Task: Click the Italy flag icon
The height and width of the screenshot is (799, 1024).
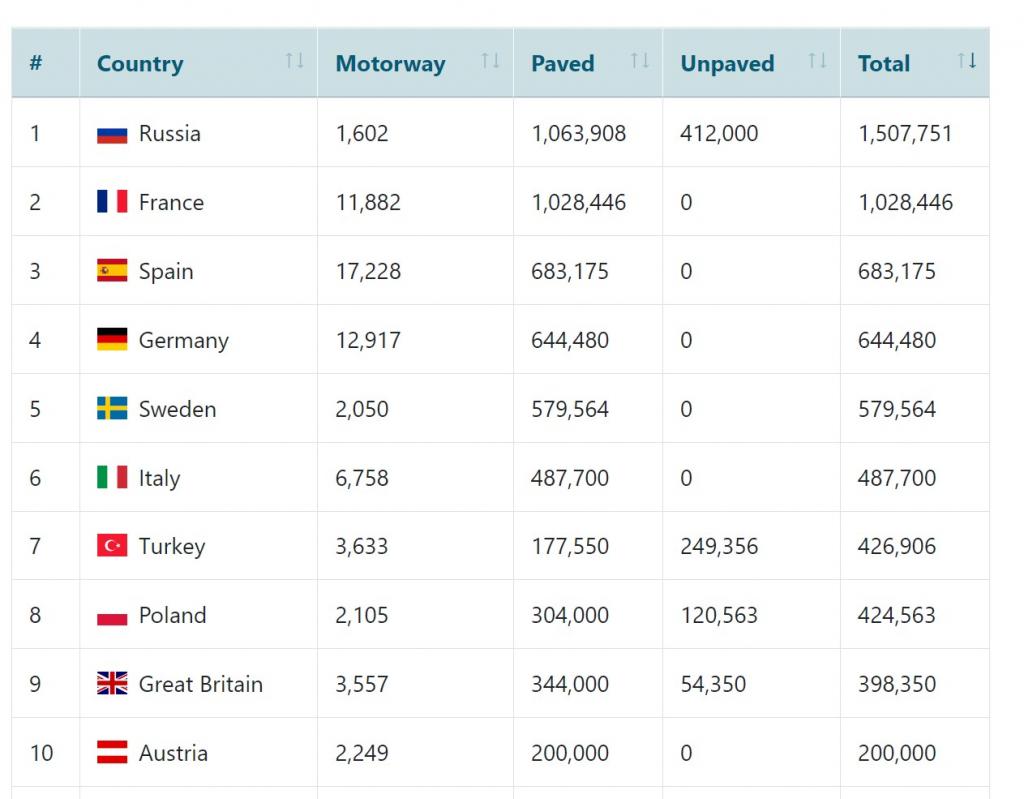Action: pyautogui.click(x=112, y=478)
